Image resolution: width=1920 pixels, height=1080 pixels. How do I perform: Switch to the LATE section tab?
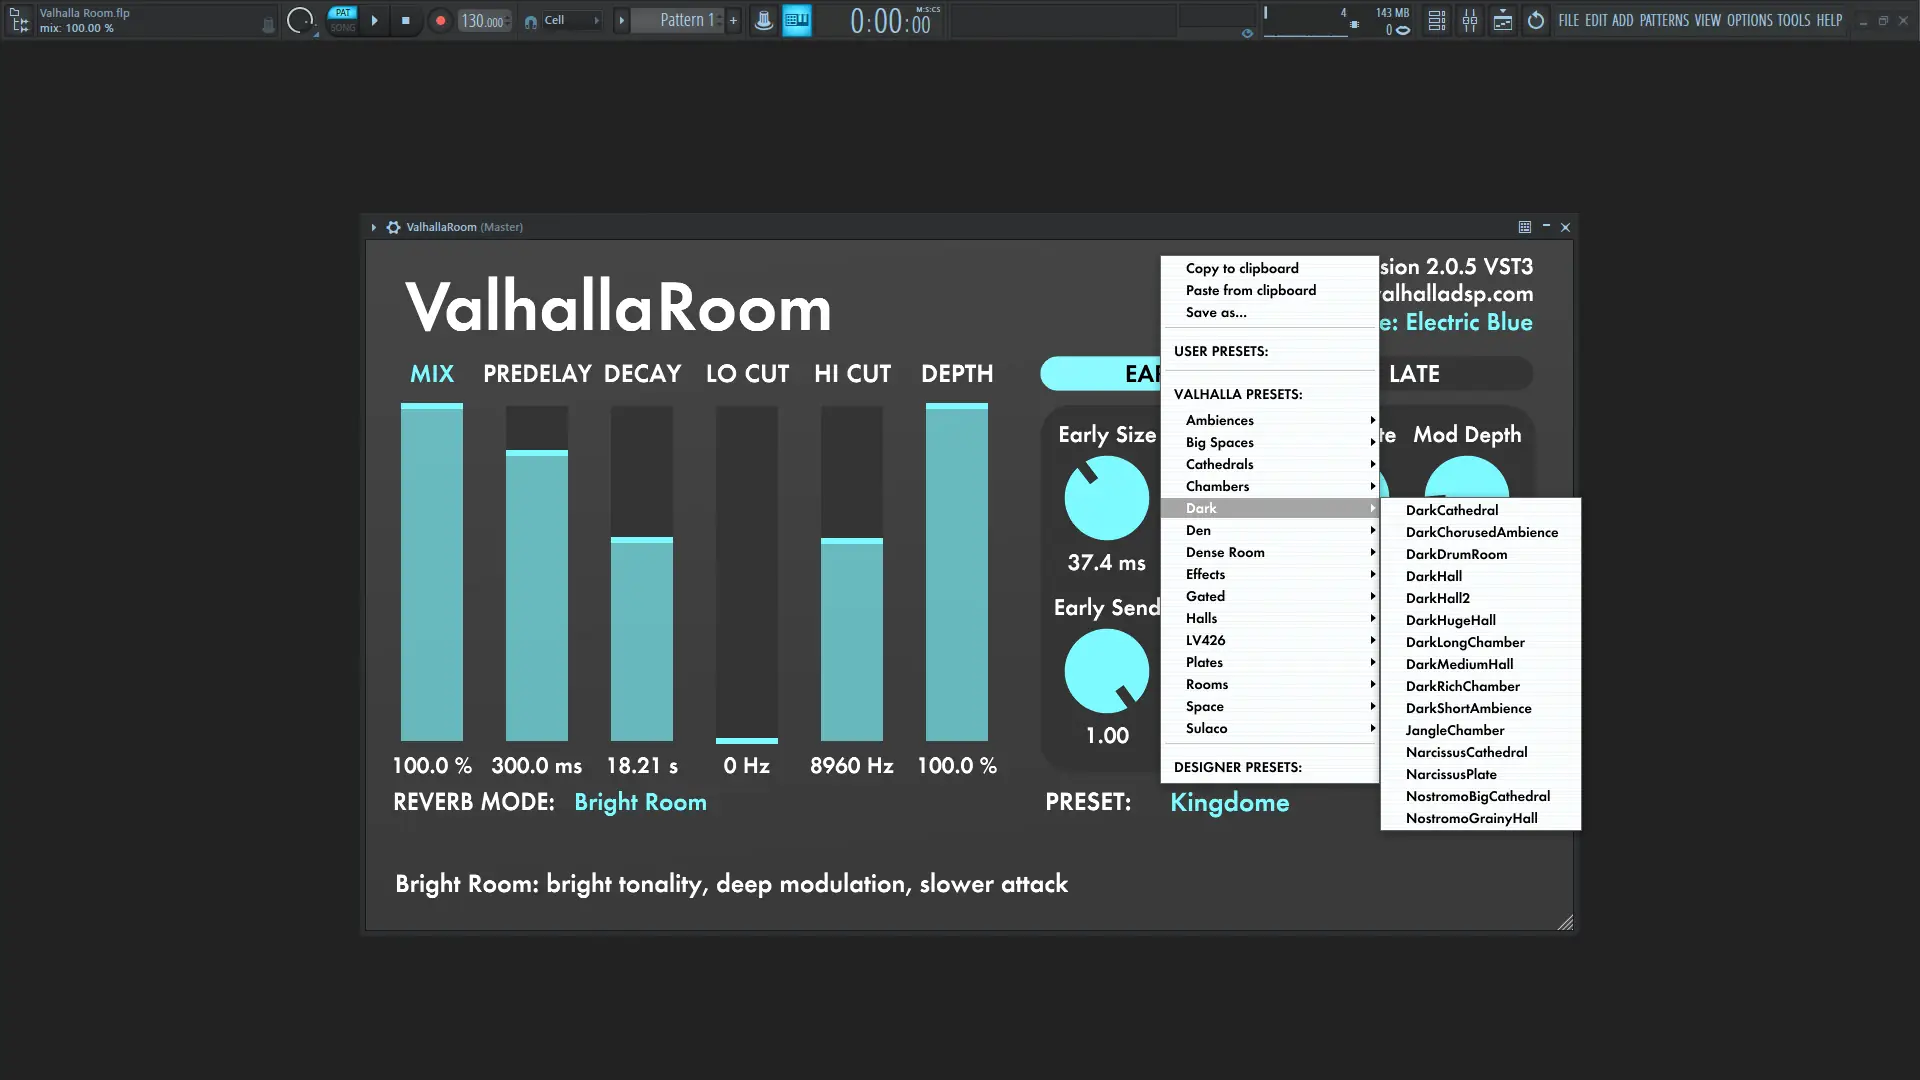(1414, 373)
